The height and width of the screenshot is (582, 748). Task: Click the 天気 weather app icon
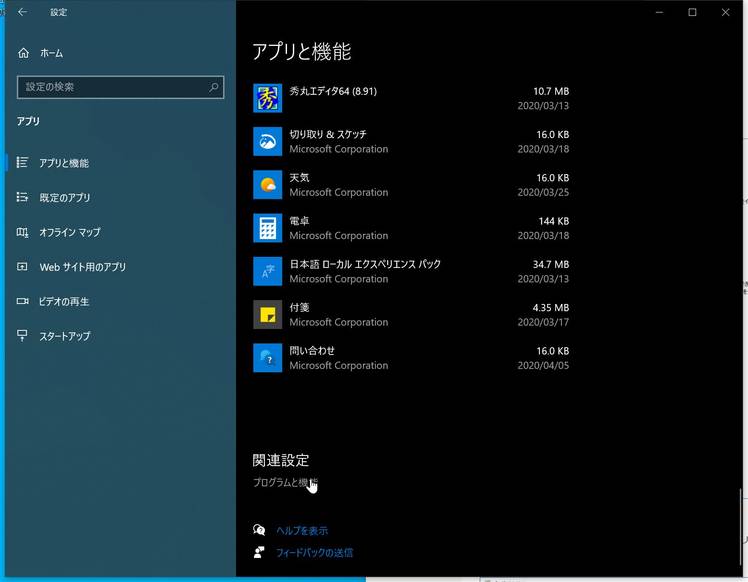pos(267,185)
